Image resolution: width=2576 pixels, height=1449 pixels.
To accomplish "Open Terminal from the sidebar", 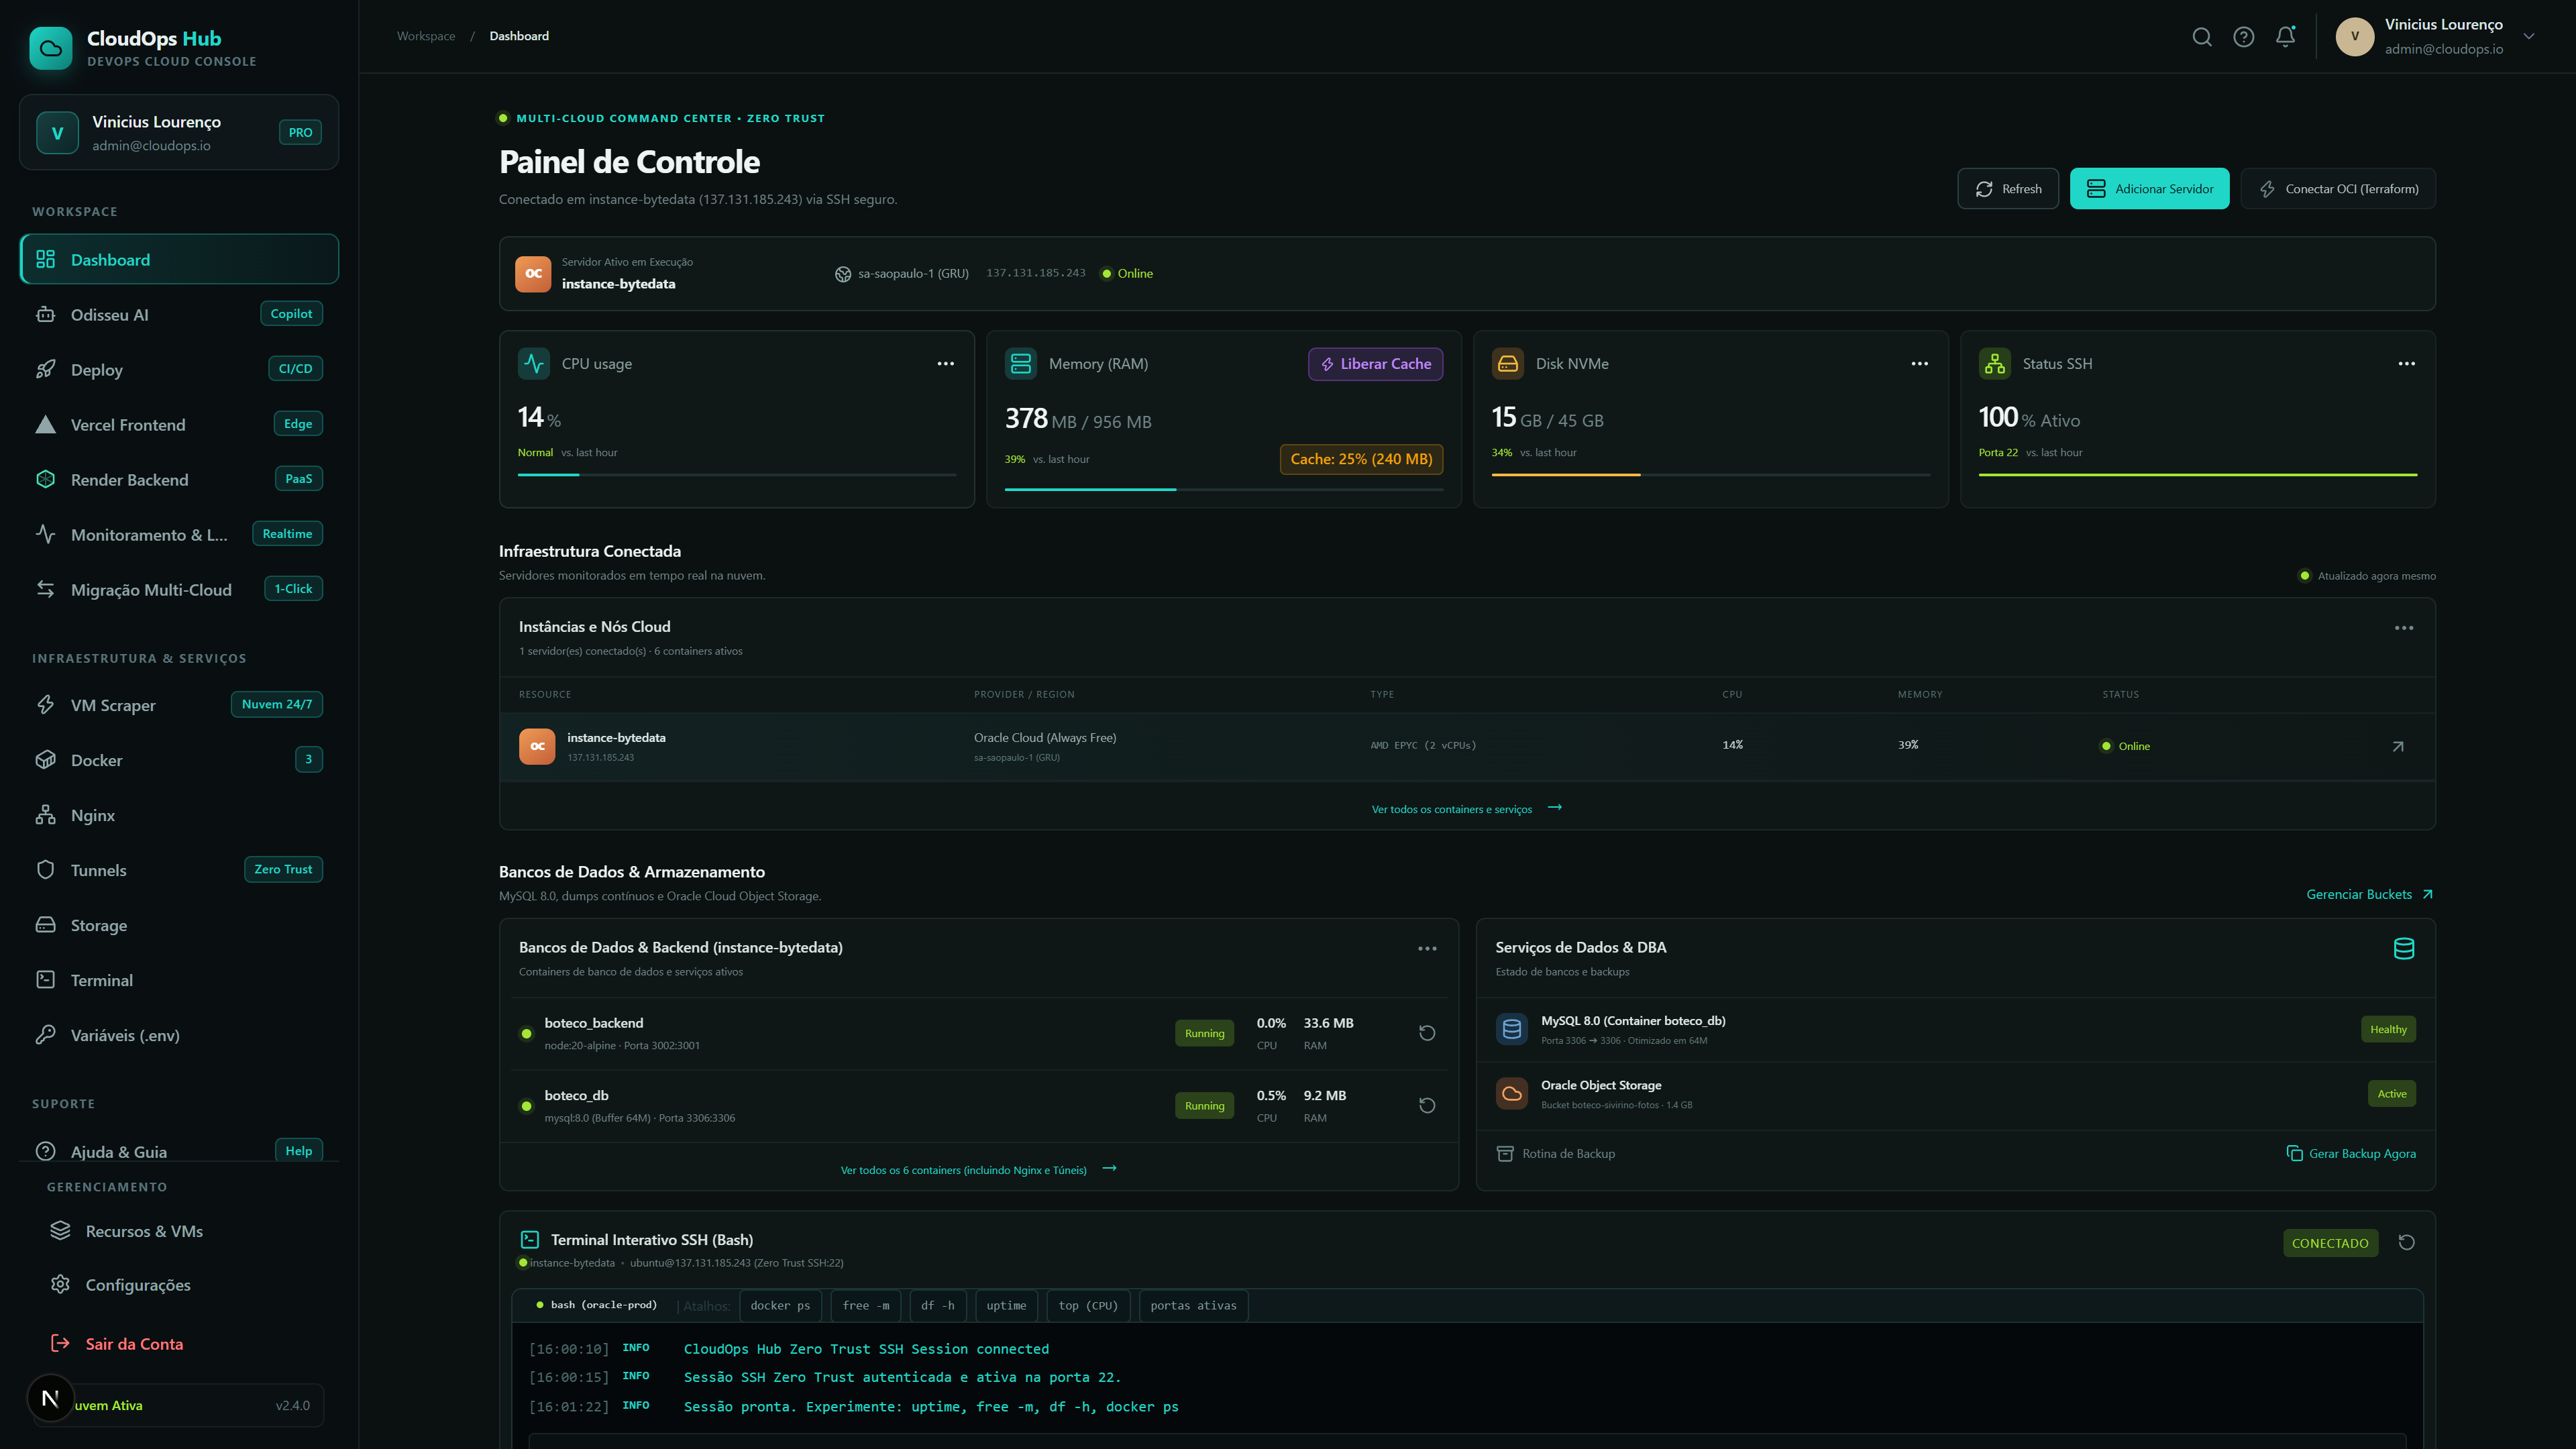I will pyautogui.click(x=179, y=980).
